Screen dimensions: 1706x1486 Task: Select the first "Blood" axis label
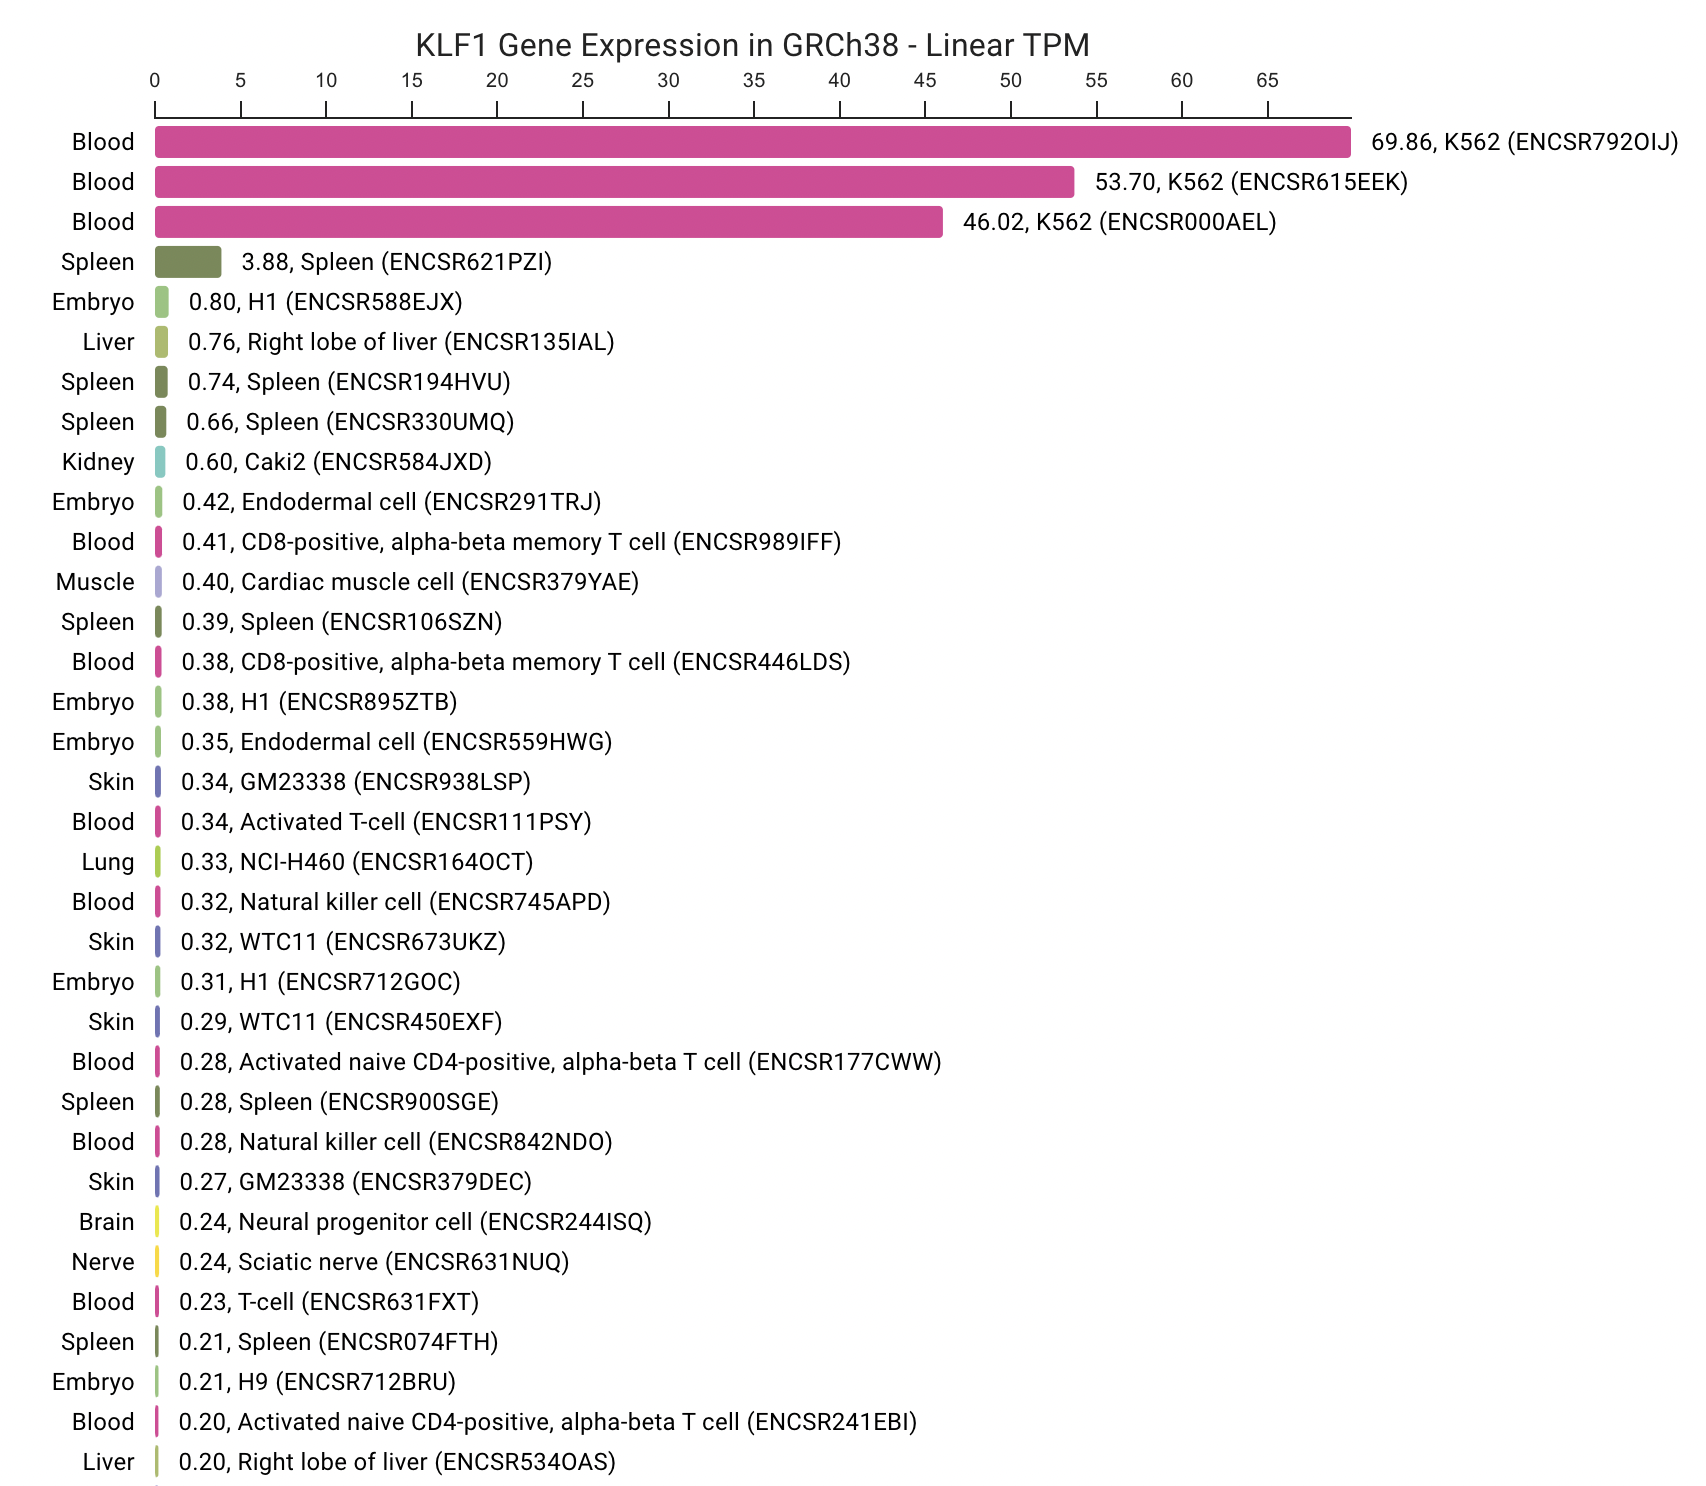click(104, 142)
